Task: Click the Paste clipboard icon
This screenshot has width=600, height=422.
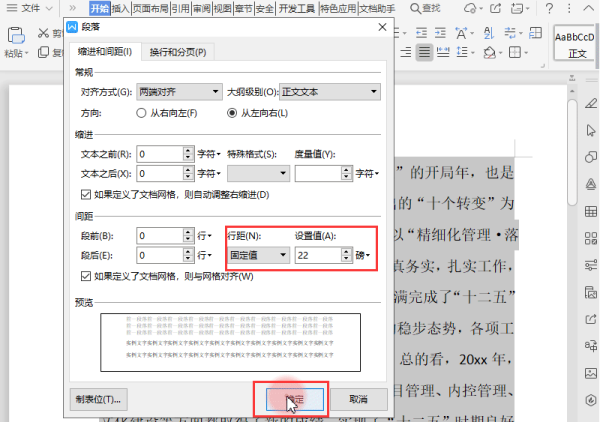Action: coord(16,36)
